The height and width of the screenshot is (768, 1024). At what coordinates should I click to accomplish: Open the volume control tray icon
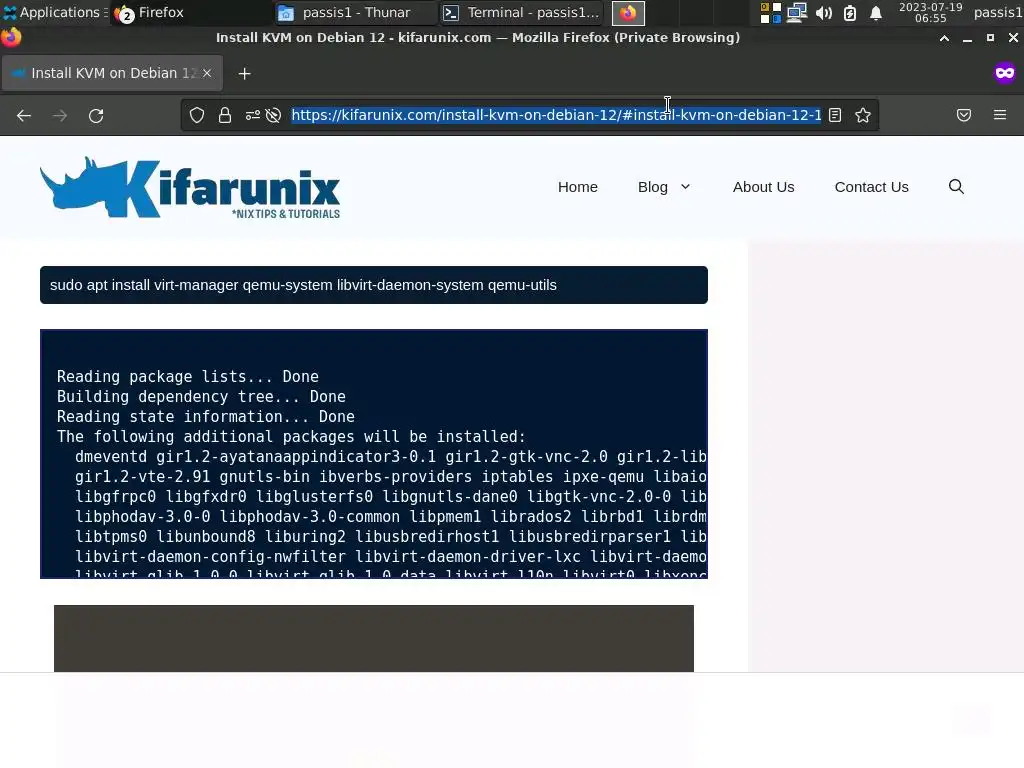pos(824,12)
